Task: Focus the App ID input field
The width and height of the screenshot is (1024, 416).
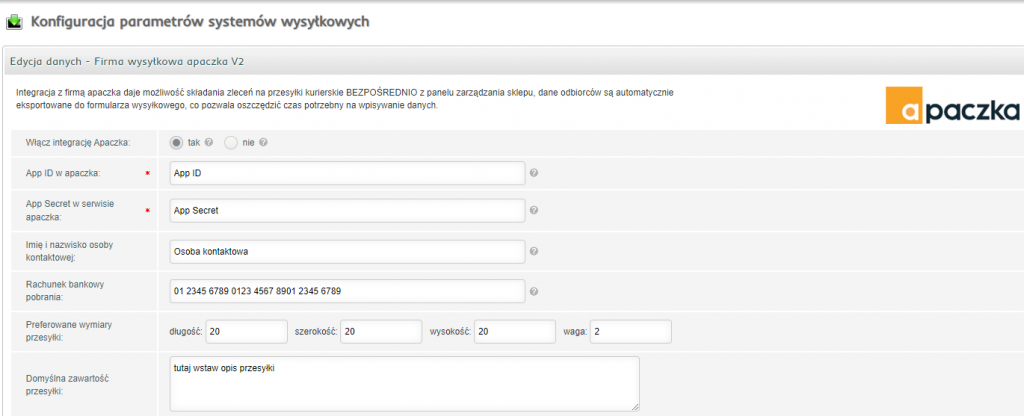Action: click(x=347, y=173)
